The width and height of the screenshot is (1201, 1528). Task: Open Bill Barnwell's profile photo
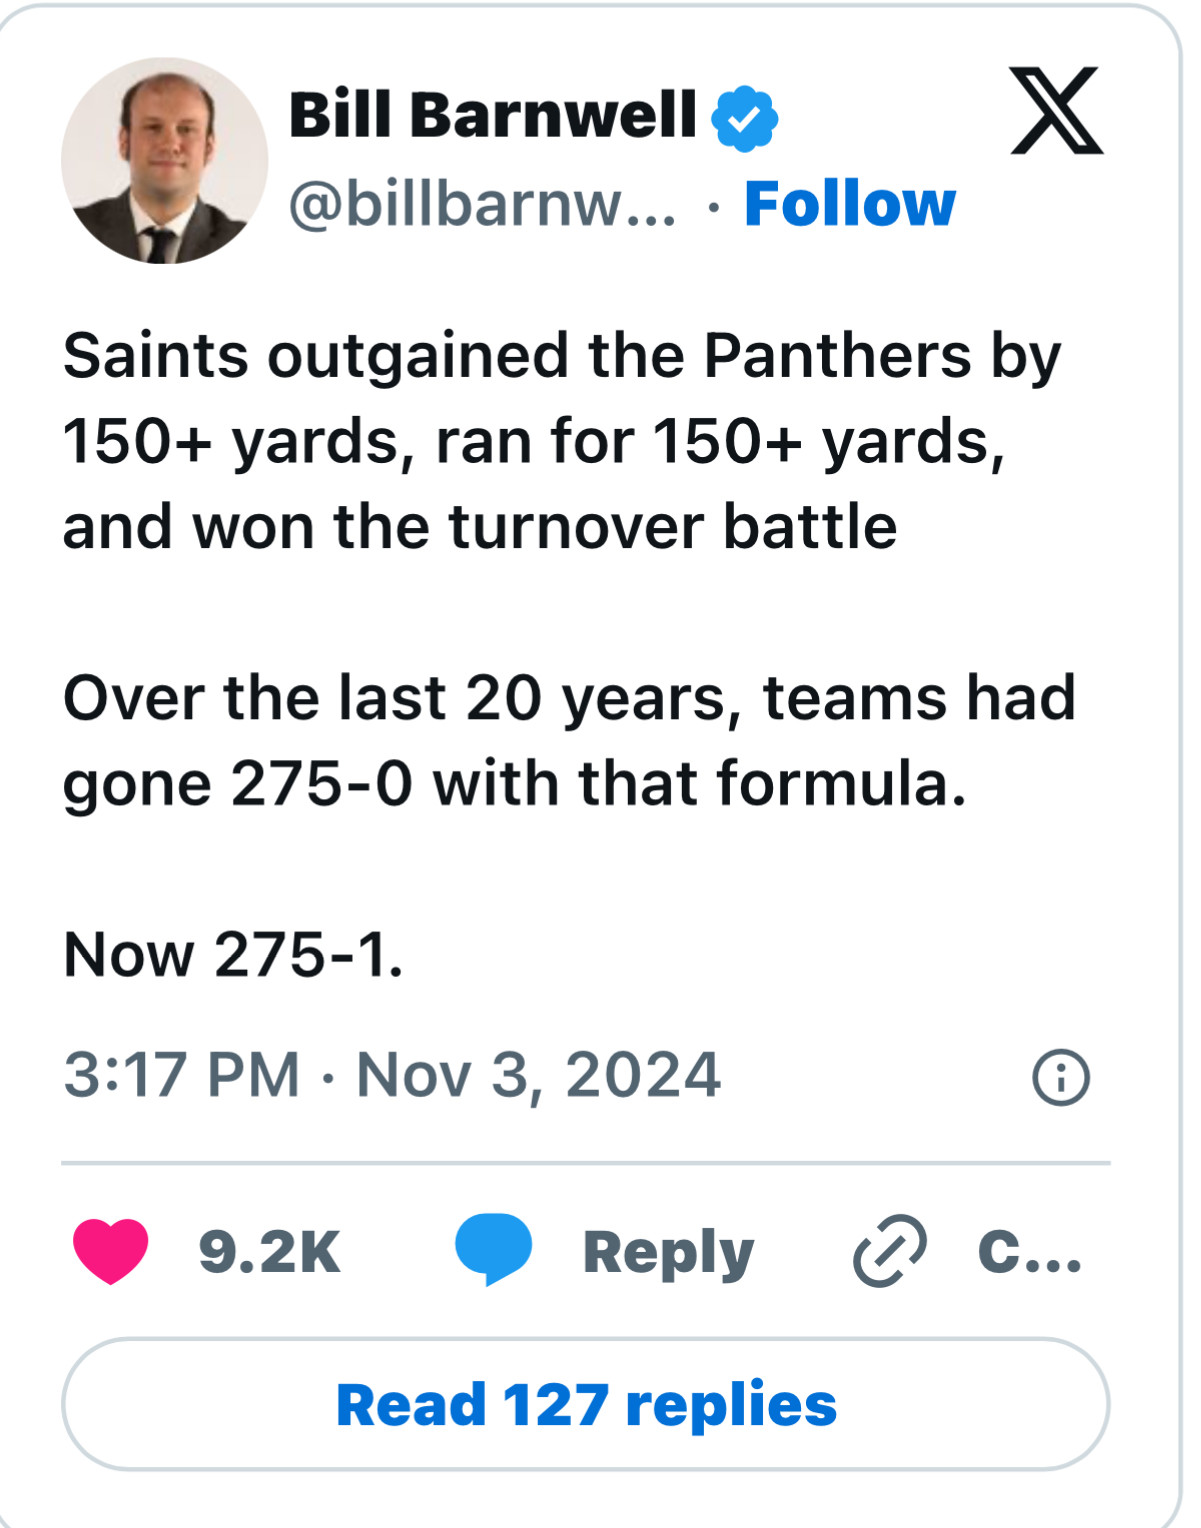tap(164, 160)
